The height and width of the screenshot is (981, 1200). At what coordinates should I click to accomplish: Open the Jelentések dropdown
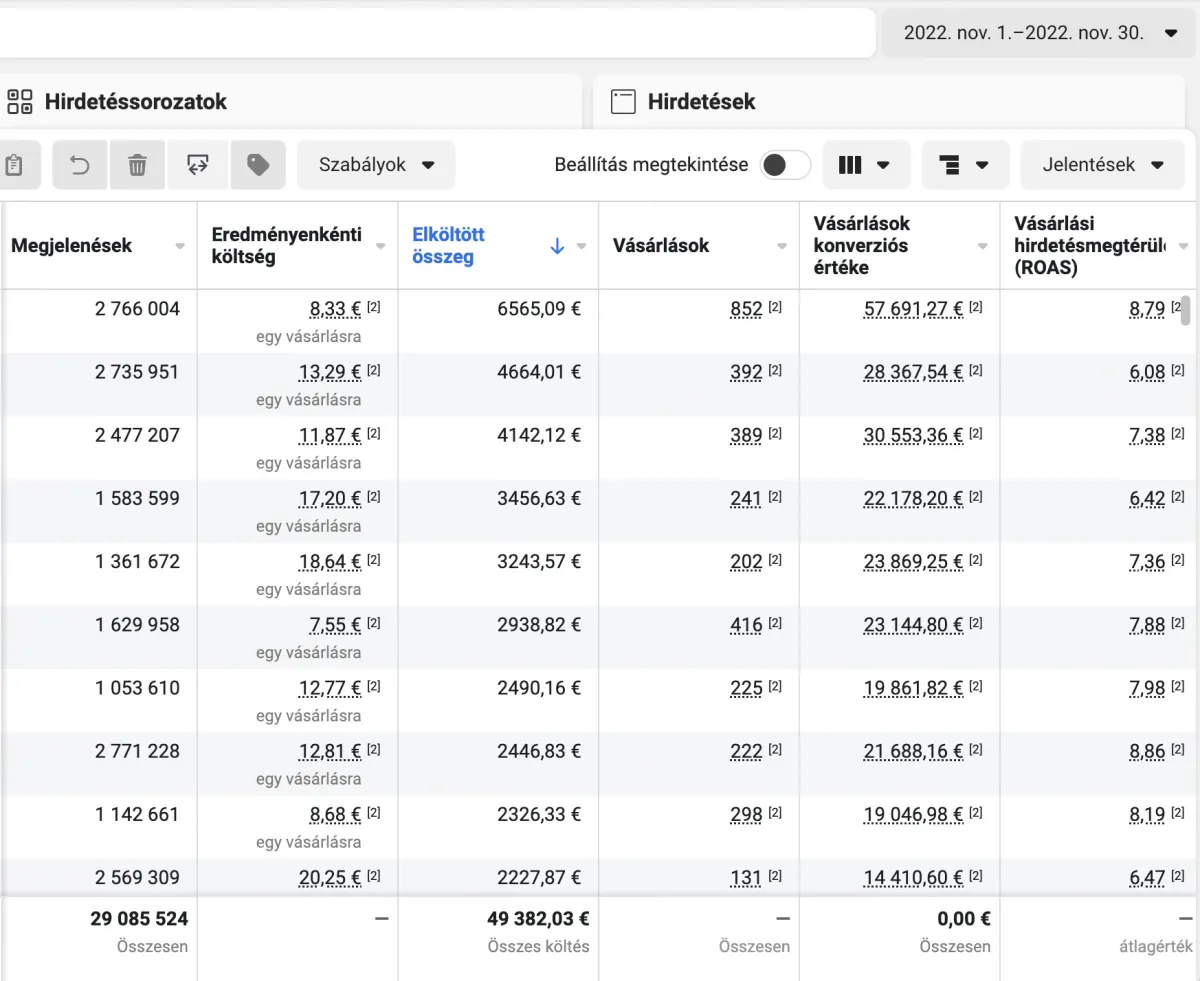[x=1103, y=165]
